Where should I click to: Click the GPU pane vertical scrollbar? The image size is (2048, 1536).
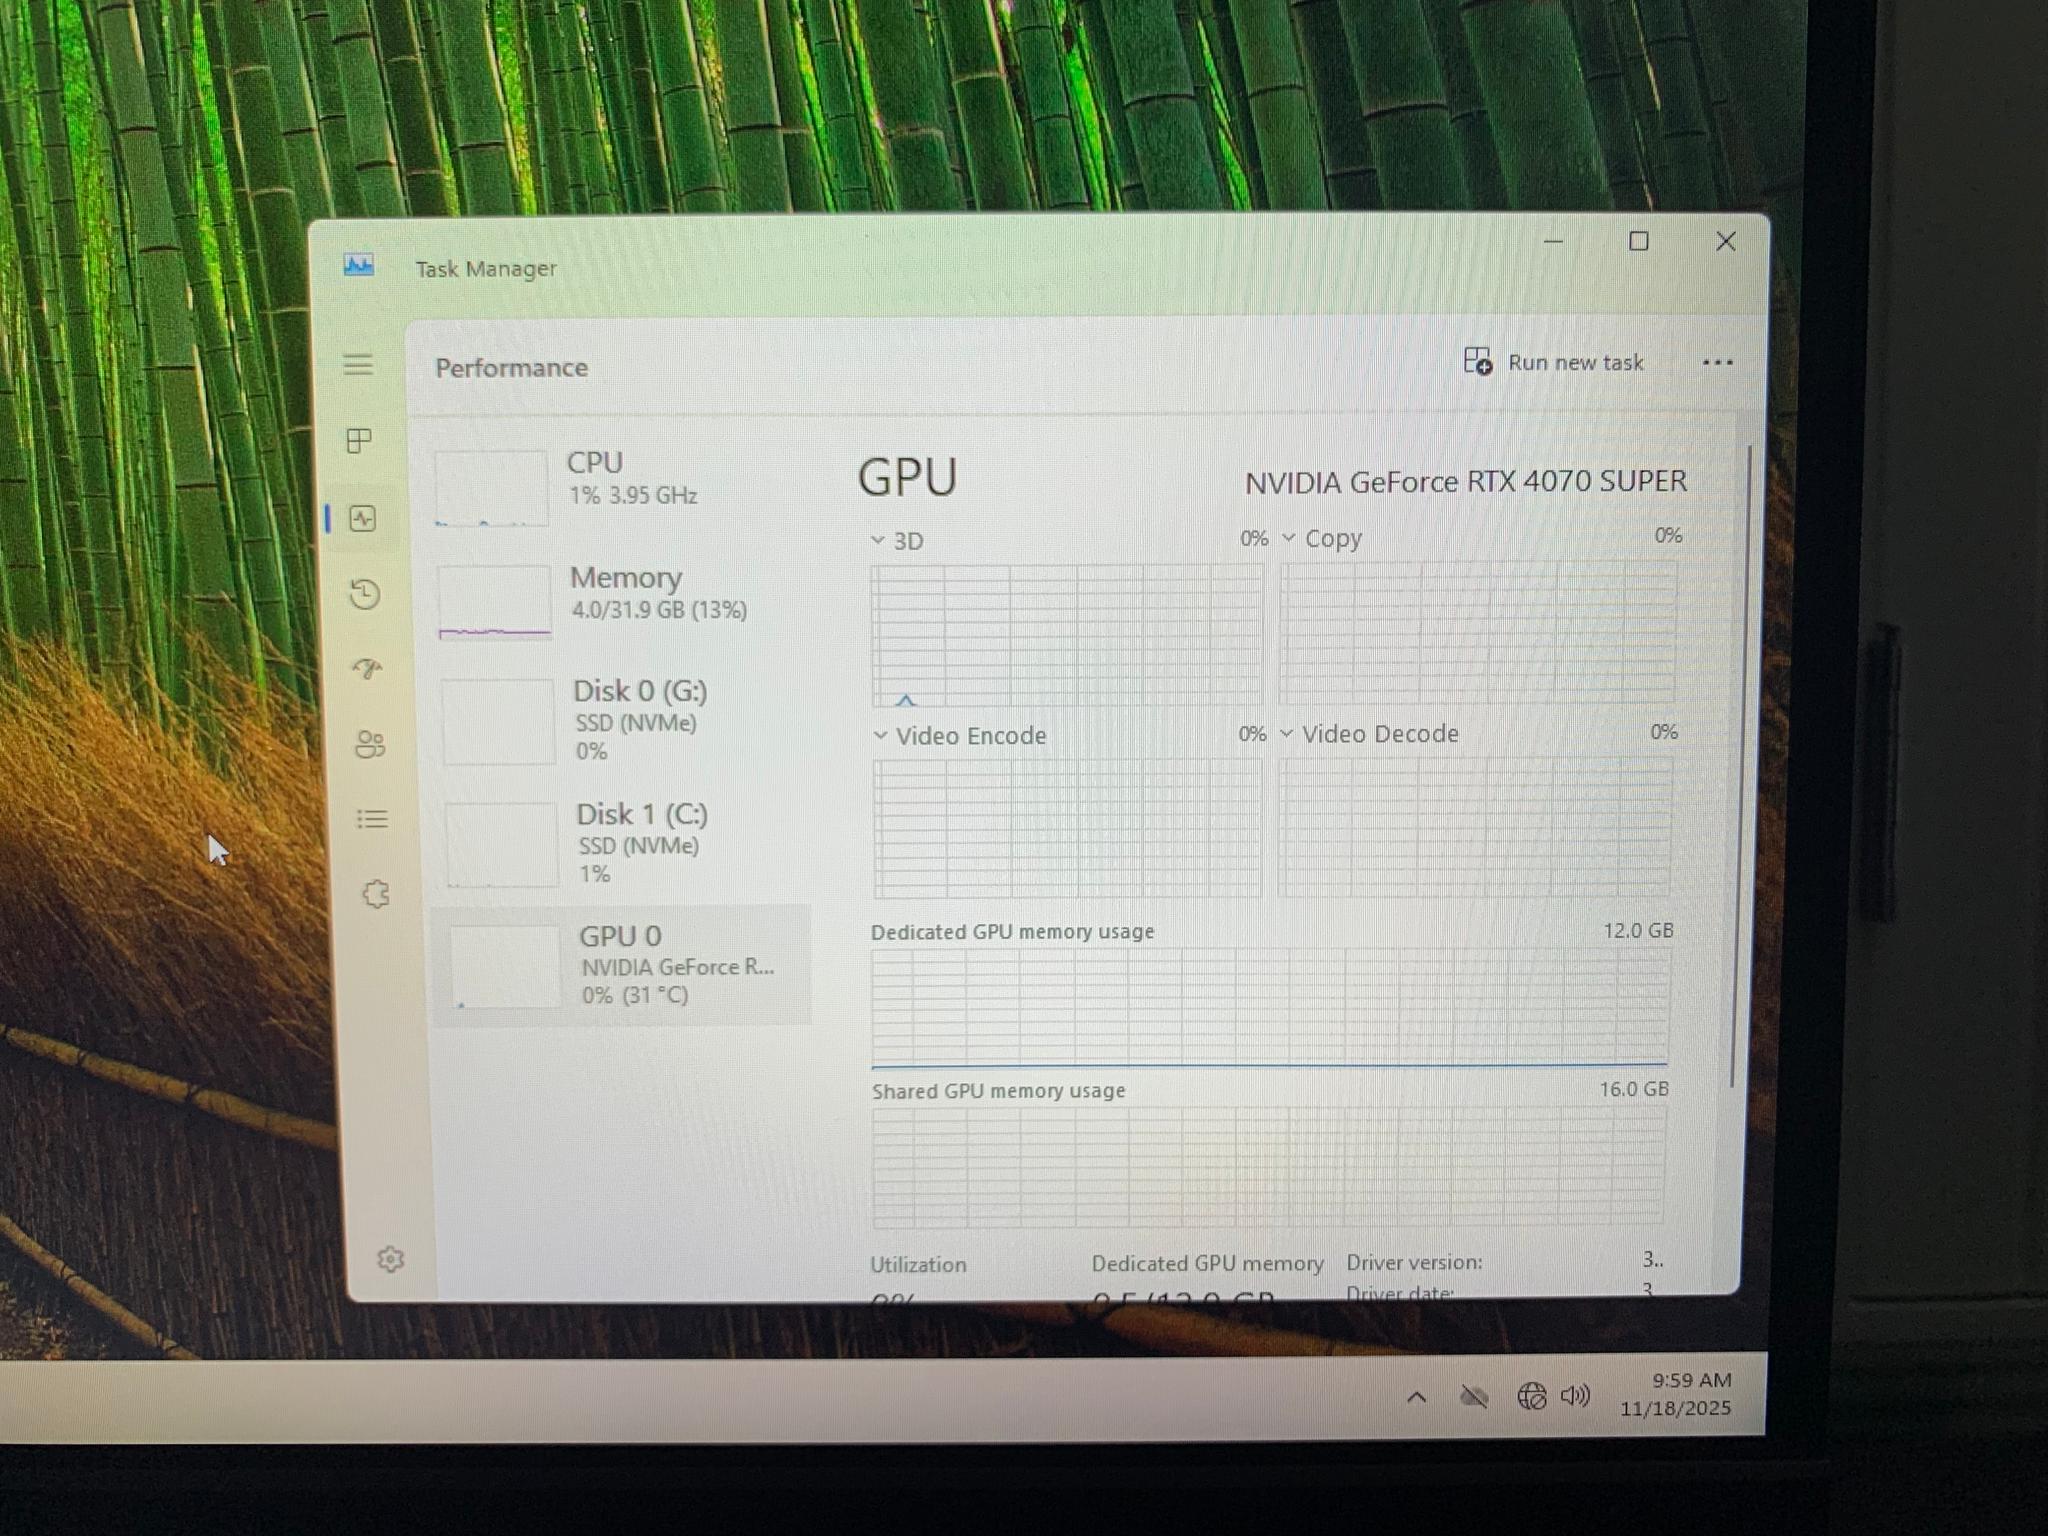point(1741,765)
